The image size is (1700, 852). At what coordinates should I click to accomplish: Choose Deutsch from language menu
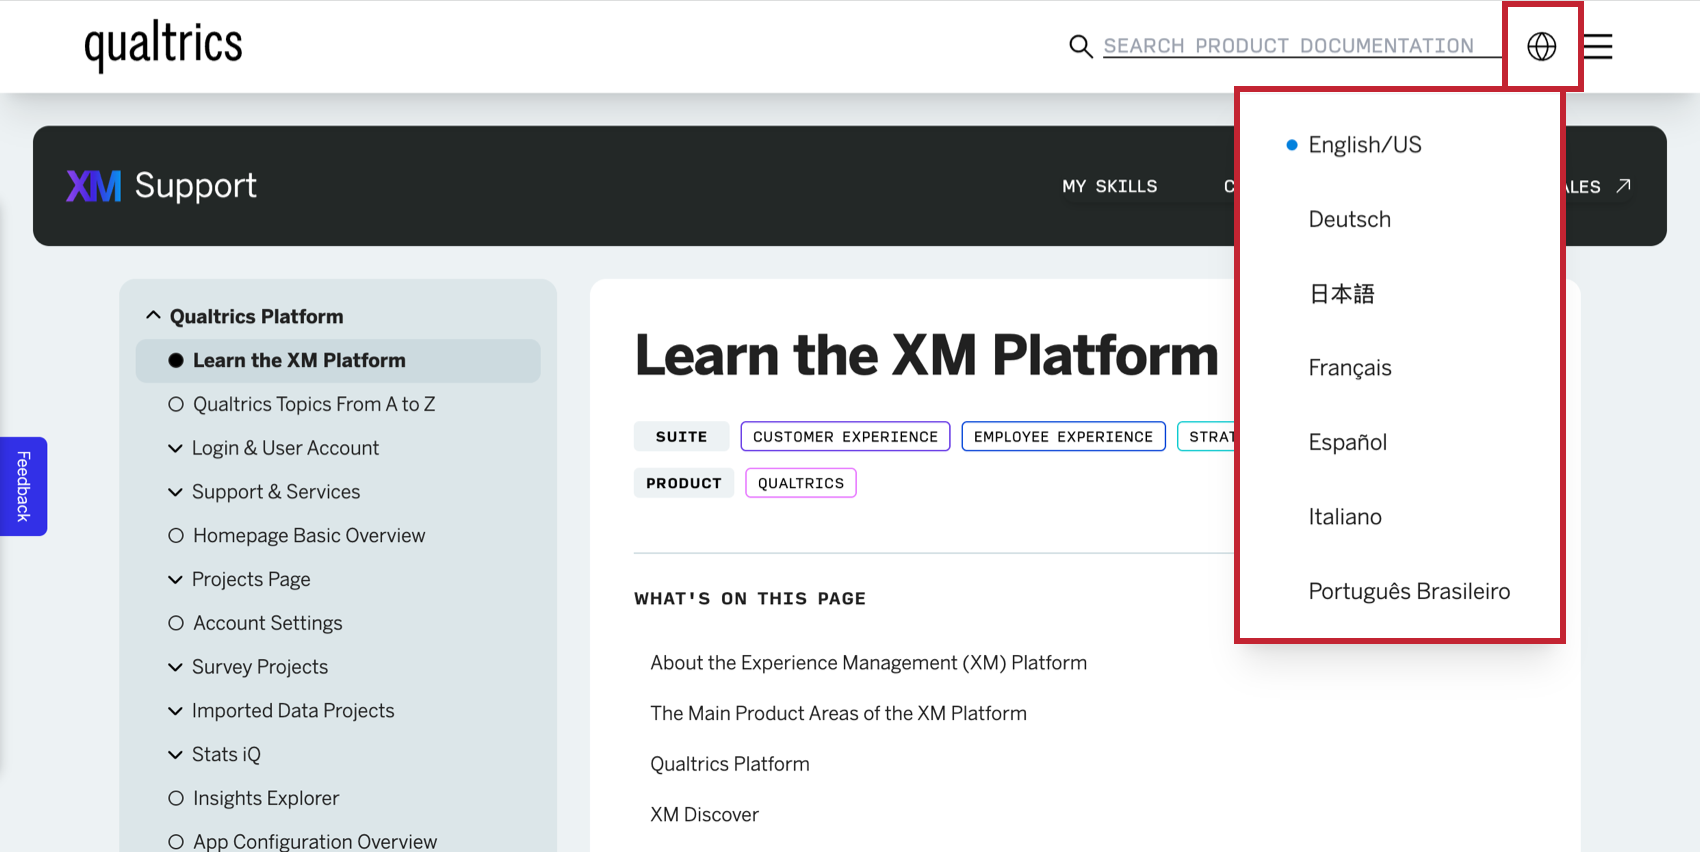[x=1349, y=219]
